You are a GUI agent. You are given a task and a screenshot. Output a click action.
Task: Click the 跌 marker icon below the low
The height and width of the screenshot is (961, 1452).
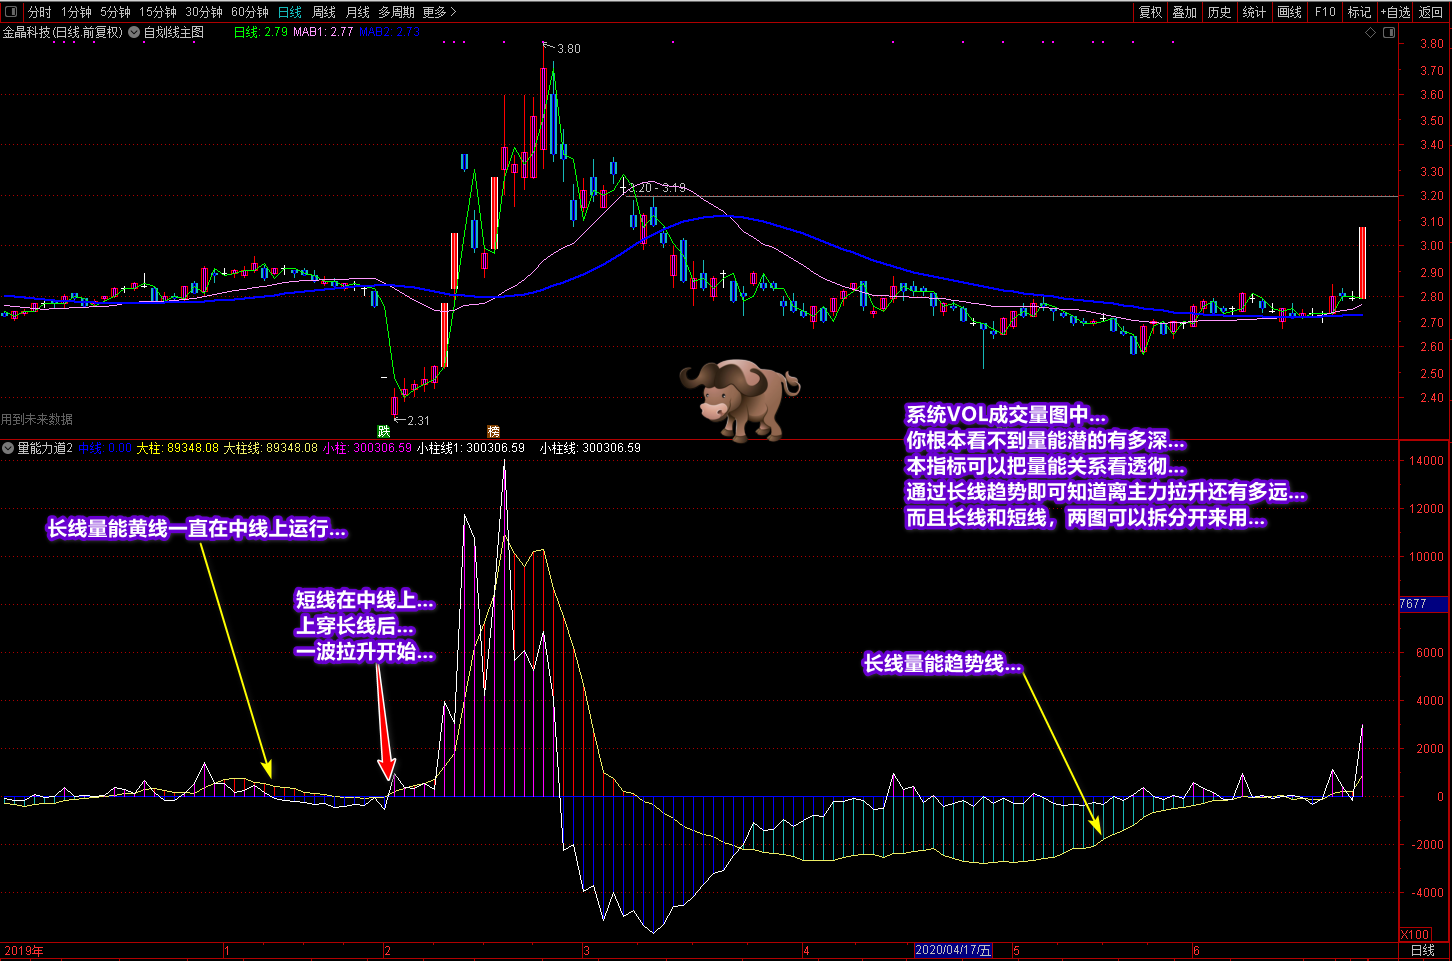click(x=384, y=431)
